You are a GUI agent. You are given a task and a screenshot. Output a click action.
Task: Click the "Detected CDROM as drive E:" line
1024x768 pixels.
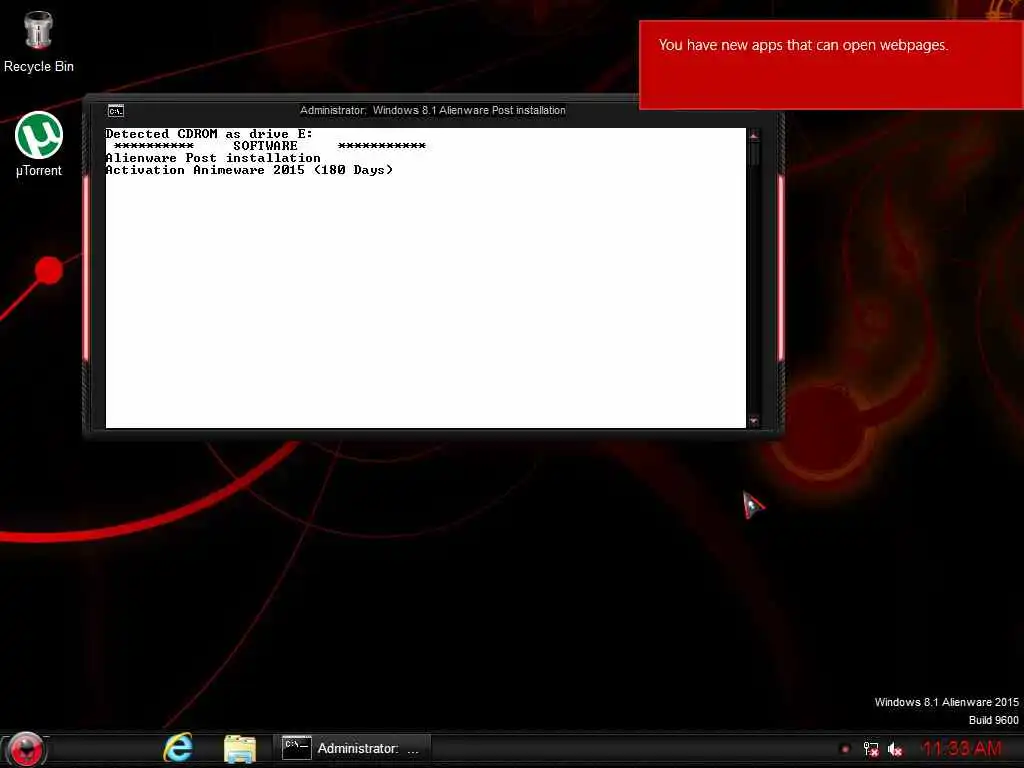click(209, 134)
